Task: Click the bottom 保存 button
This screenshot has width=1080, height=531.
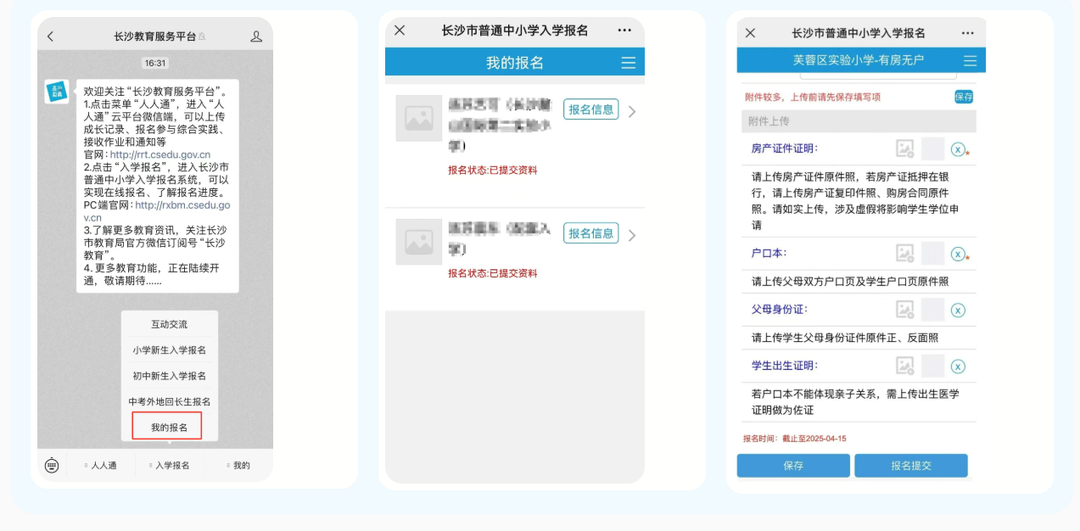Action: tap(793, 466)
